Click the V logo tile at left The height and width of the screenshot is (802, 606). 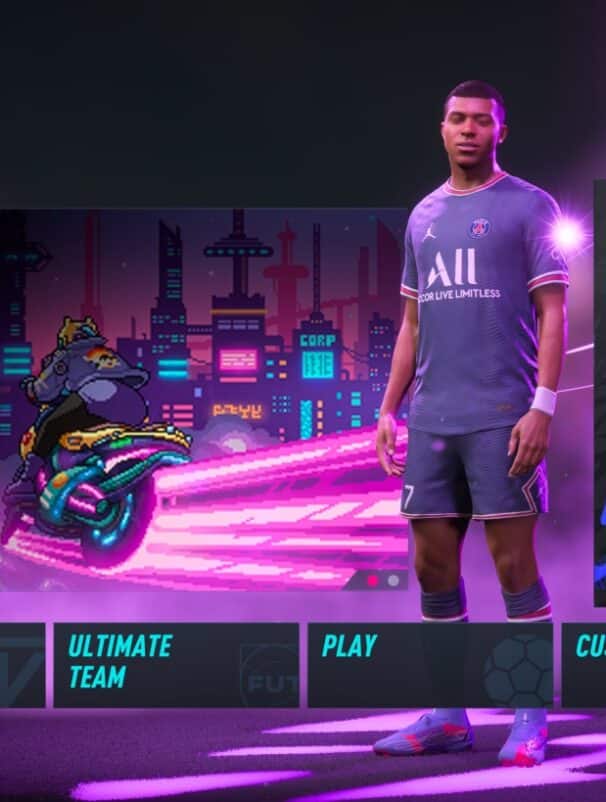tap(22, 665)
